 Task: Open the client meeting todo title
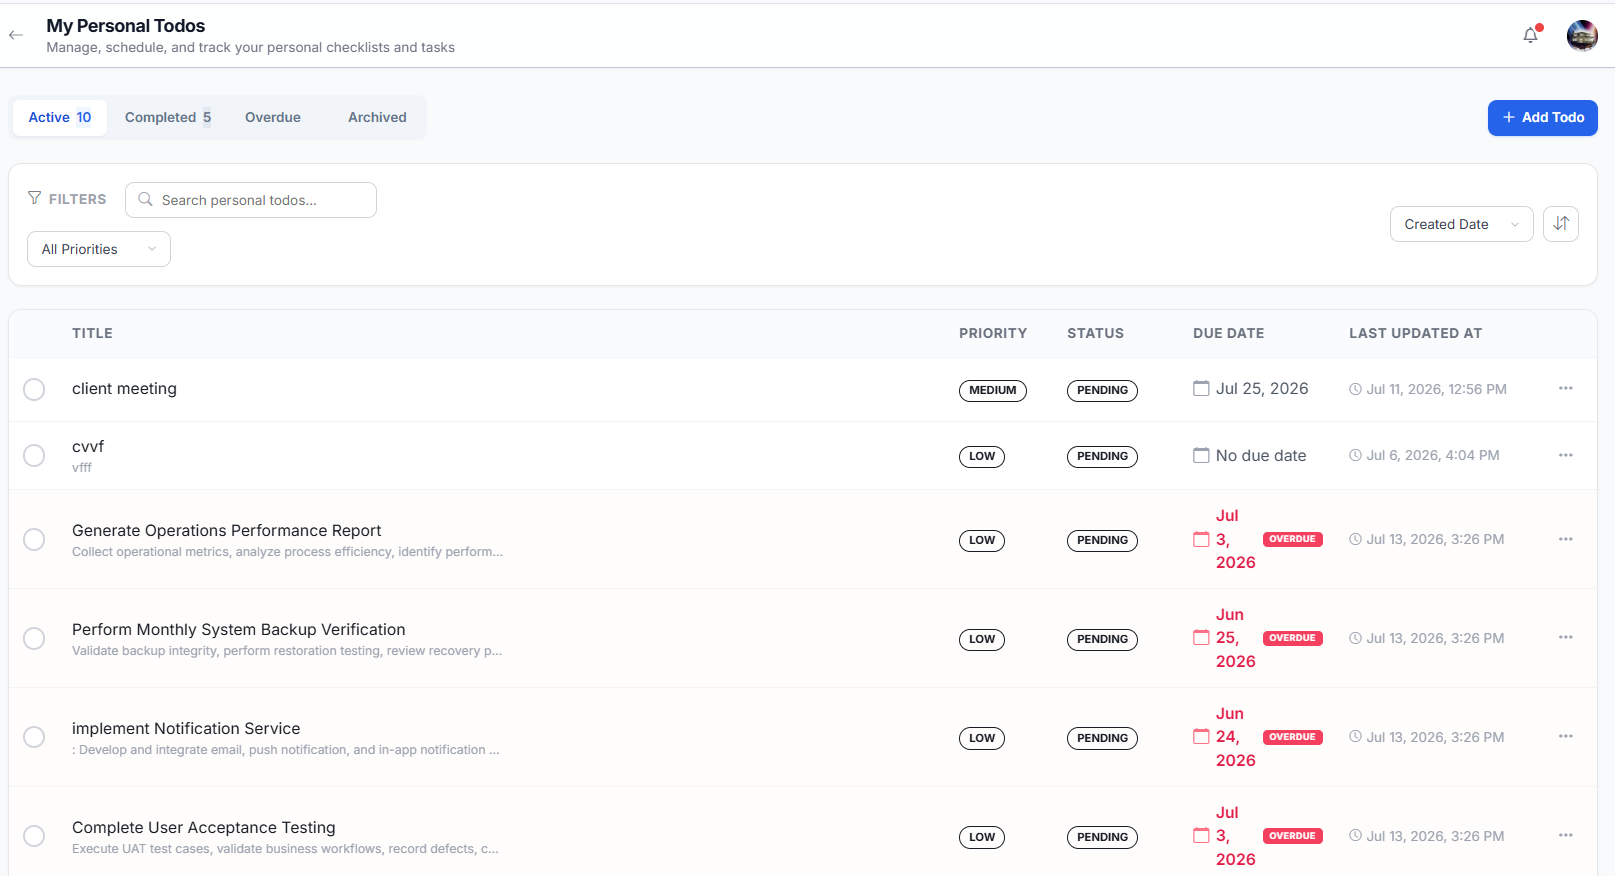124,389
